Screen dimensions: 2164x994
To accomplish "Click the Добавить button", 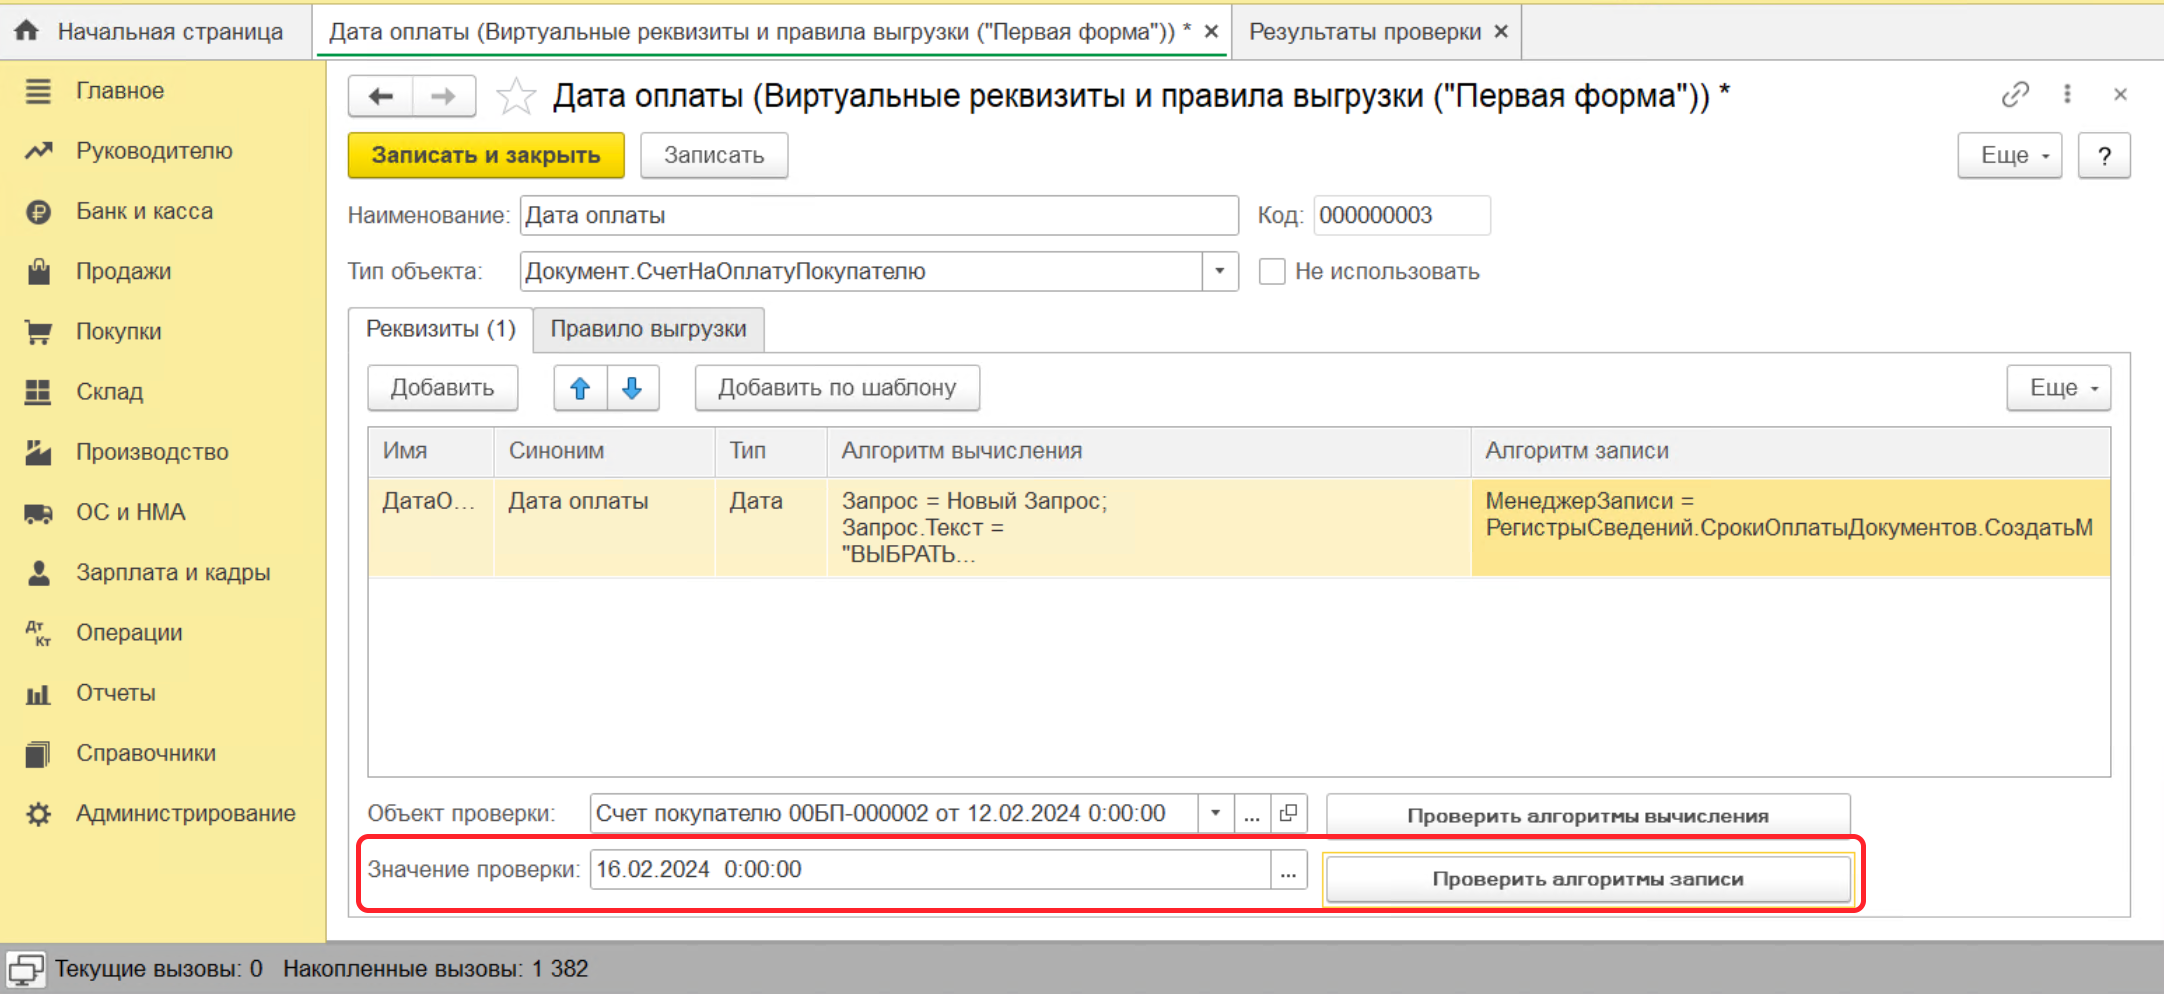I will pyautogui.click(x=442, y=388).
